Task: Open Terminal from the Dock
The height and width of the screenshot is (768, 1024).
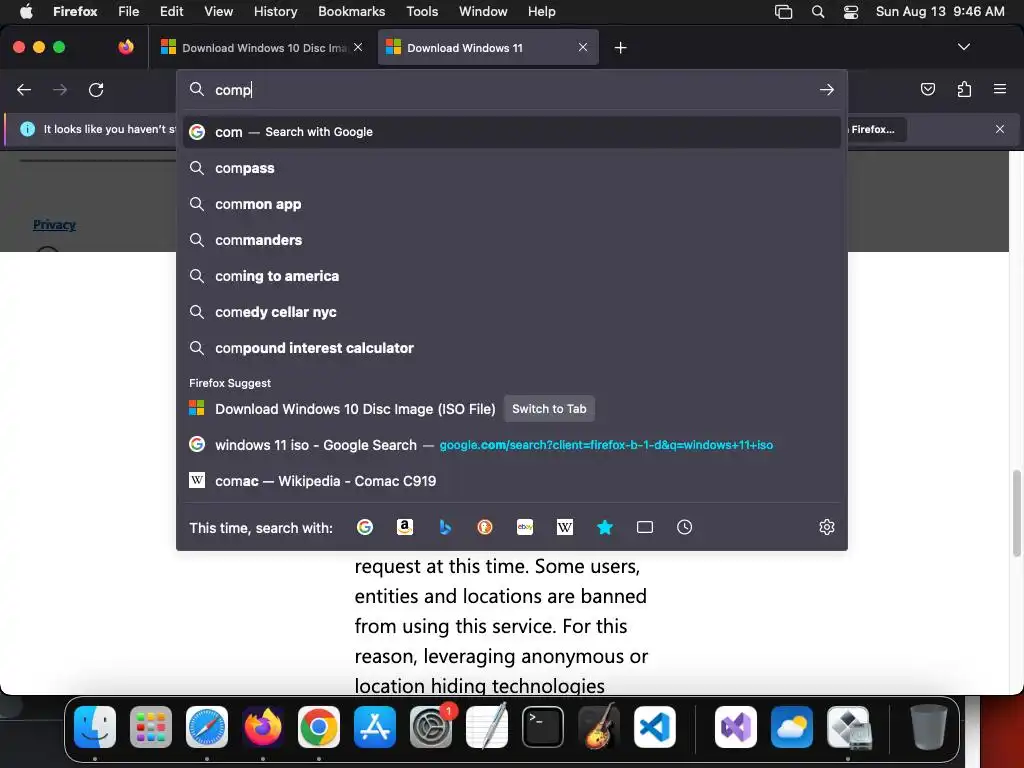Action: pos(543,726)
